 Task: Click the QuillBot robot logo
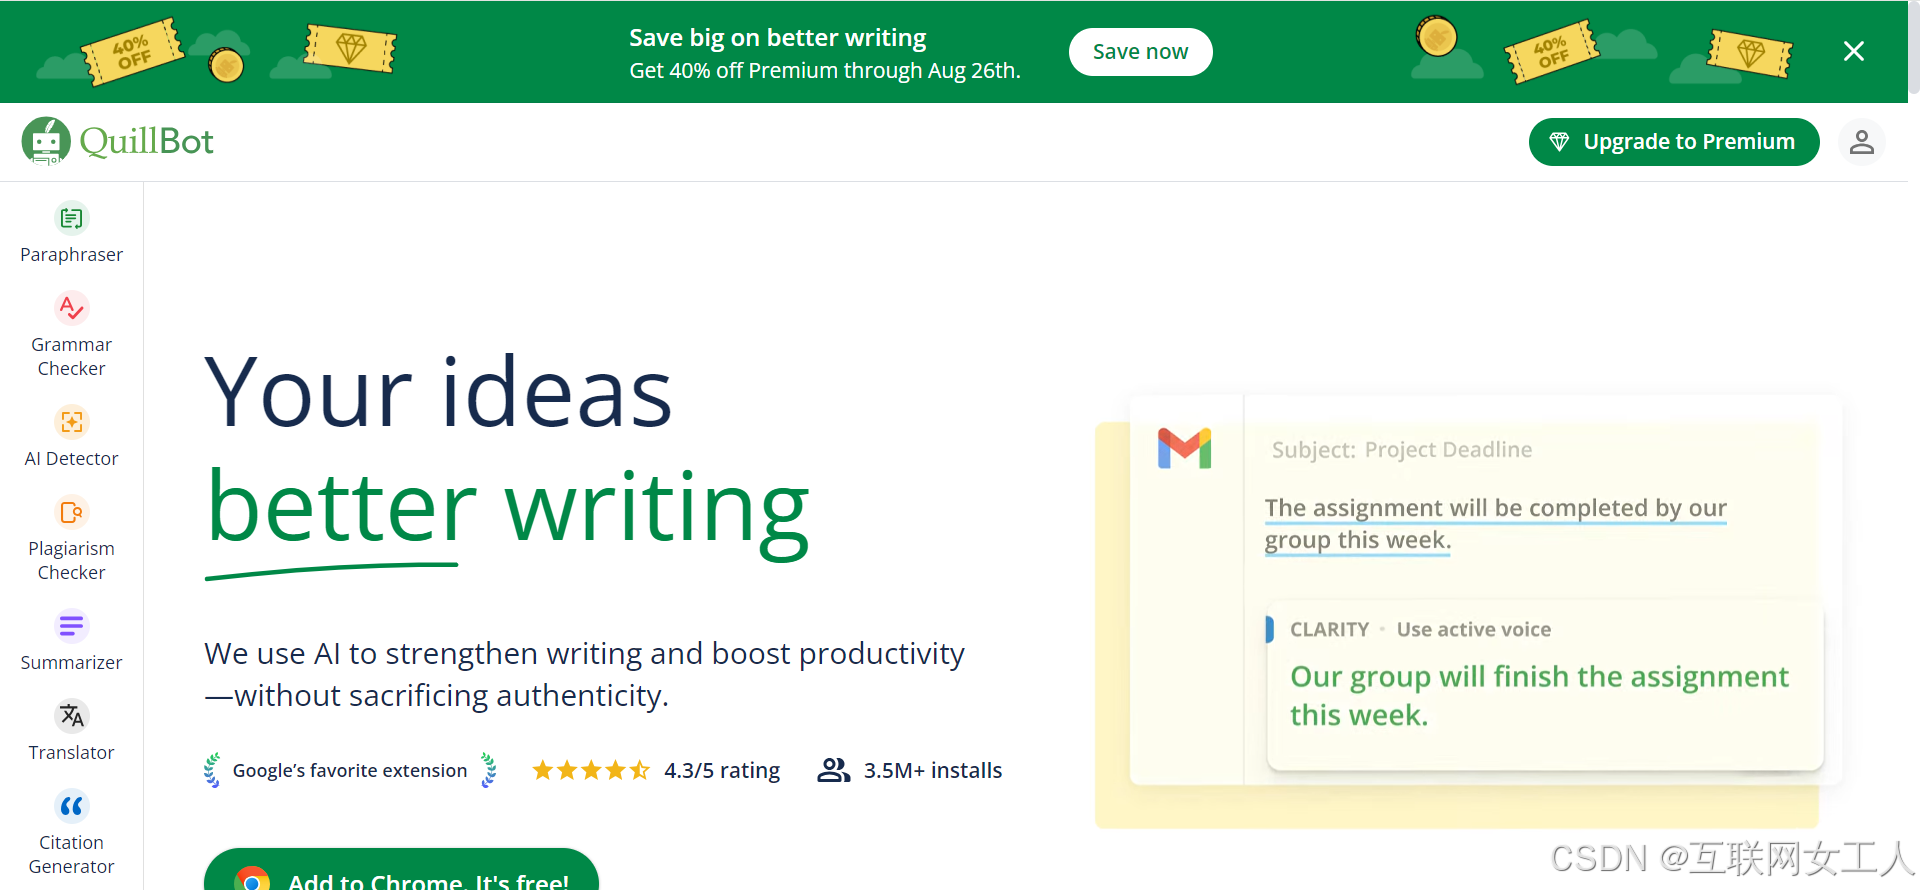46,141
